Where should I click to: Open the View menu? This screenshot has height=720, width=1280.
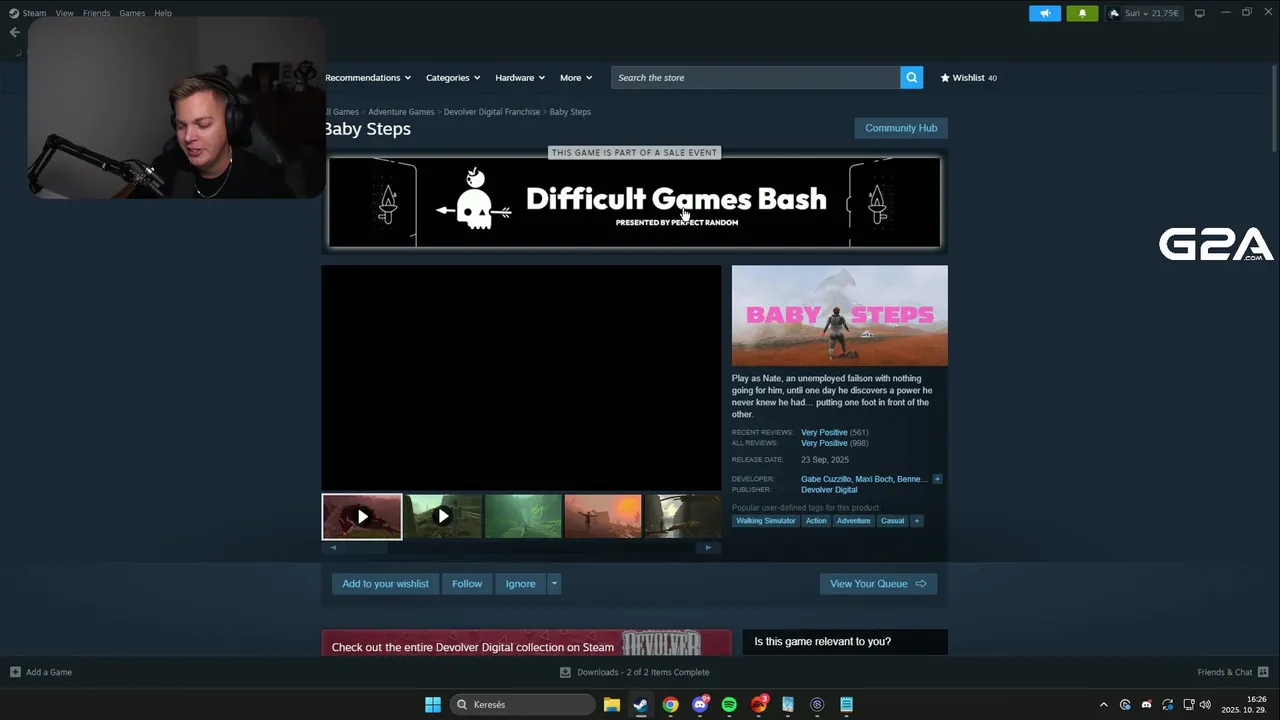pos(65,13)
